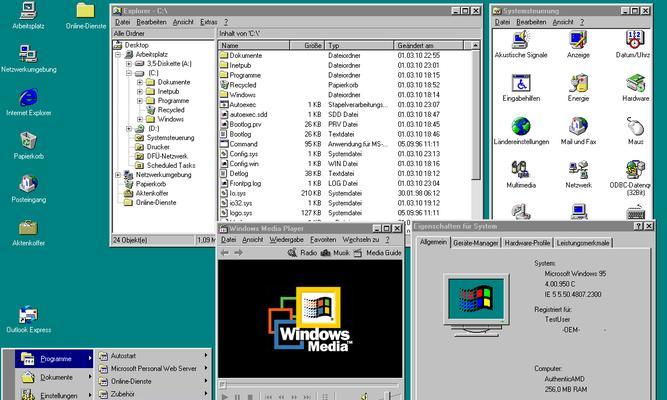Open Mail und Fax in Systemsteuerung
Image resolution: width=667 pixels, height=400 pixels.
(x=578, y=131)
